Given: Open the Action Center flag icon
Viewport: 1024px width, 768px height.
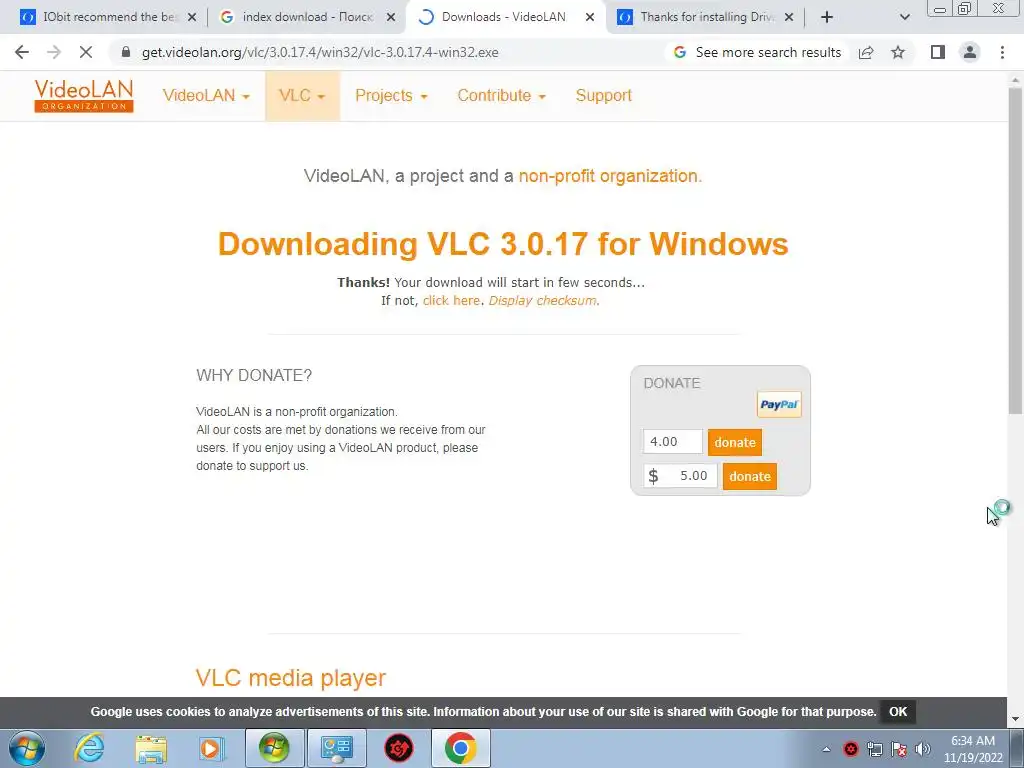Looking at the screenshot, I should tap(899, 749).
